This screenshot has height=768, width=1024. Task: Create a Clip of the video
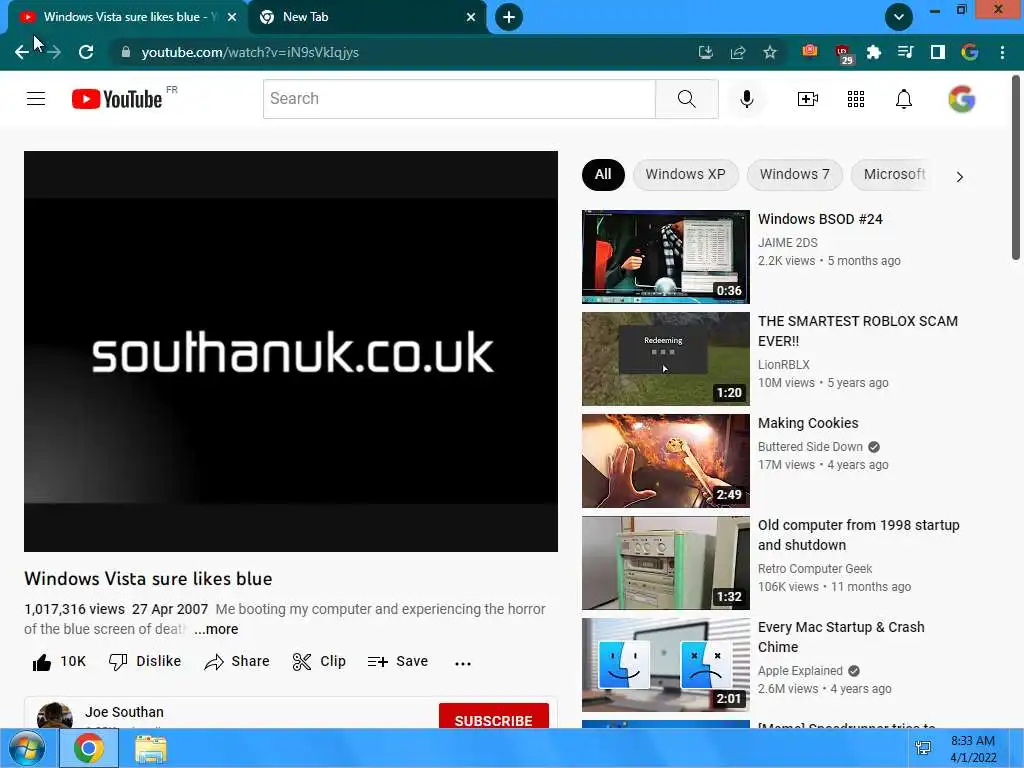(x=319, y=662)
